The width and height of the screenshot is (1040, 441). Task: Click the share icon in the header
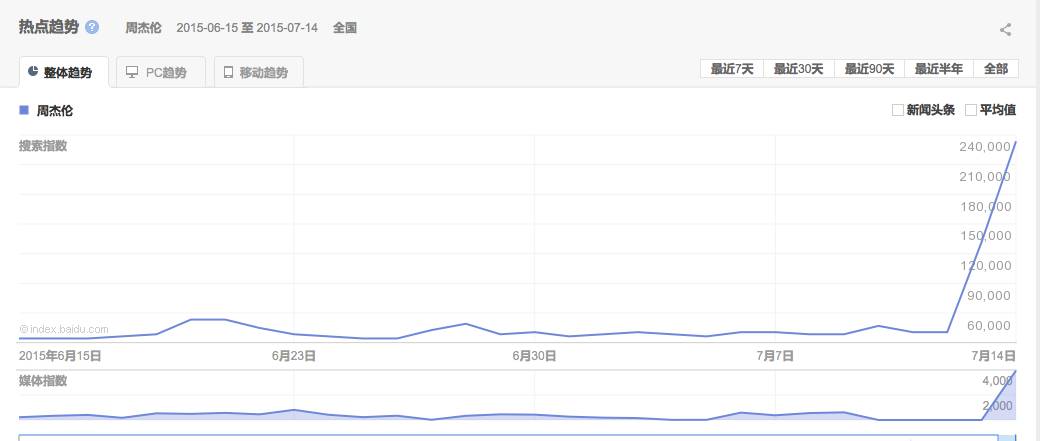1006,29
